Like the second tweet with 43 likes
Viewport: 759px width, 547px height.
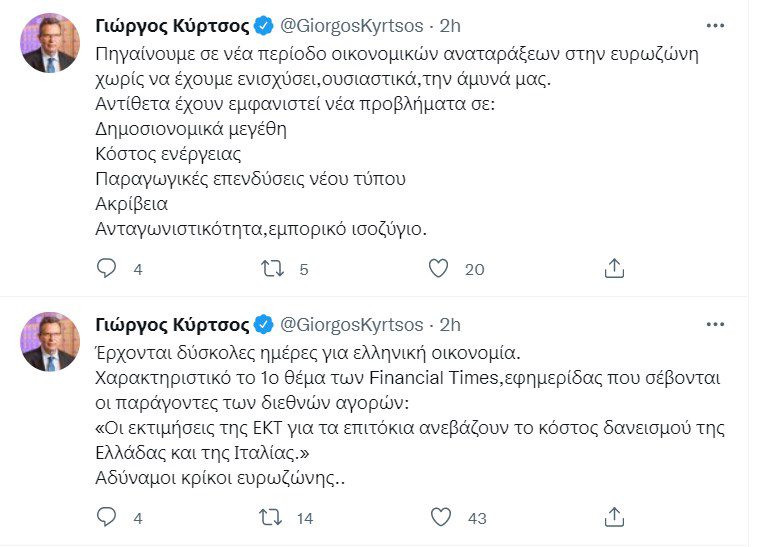coord(438,517)
